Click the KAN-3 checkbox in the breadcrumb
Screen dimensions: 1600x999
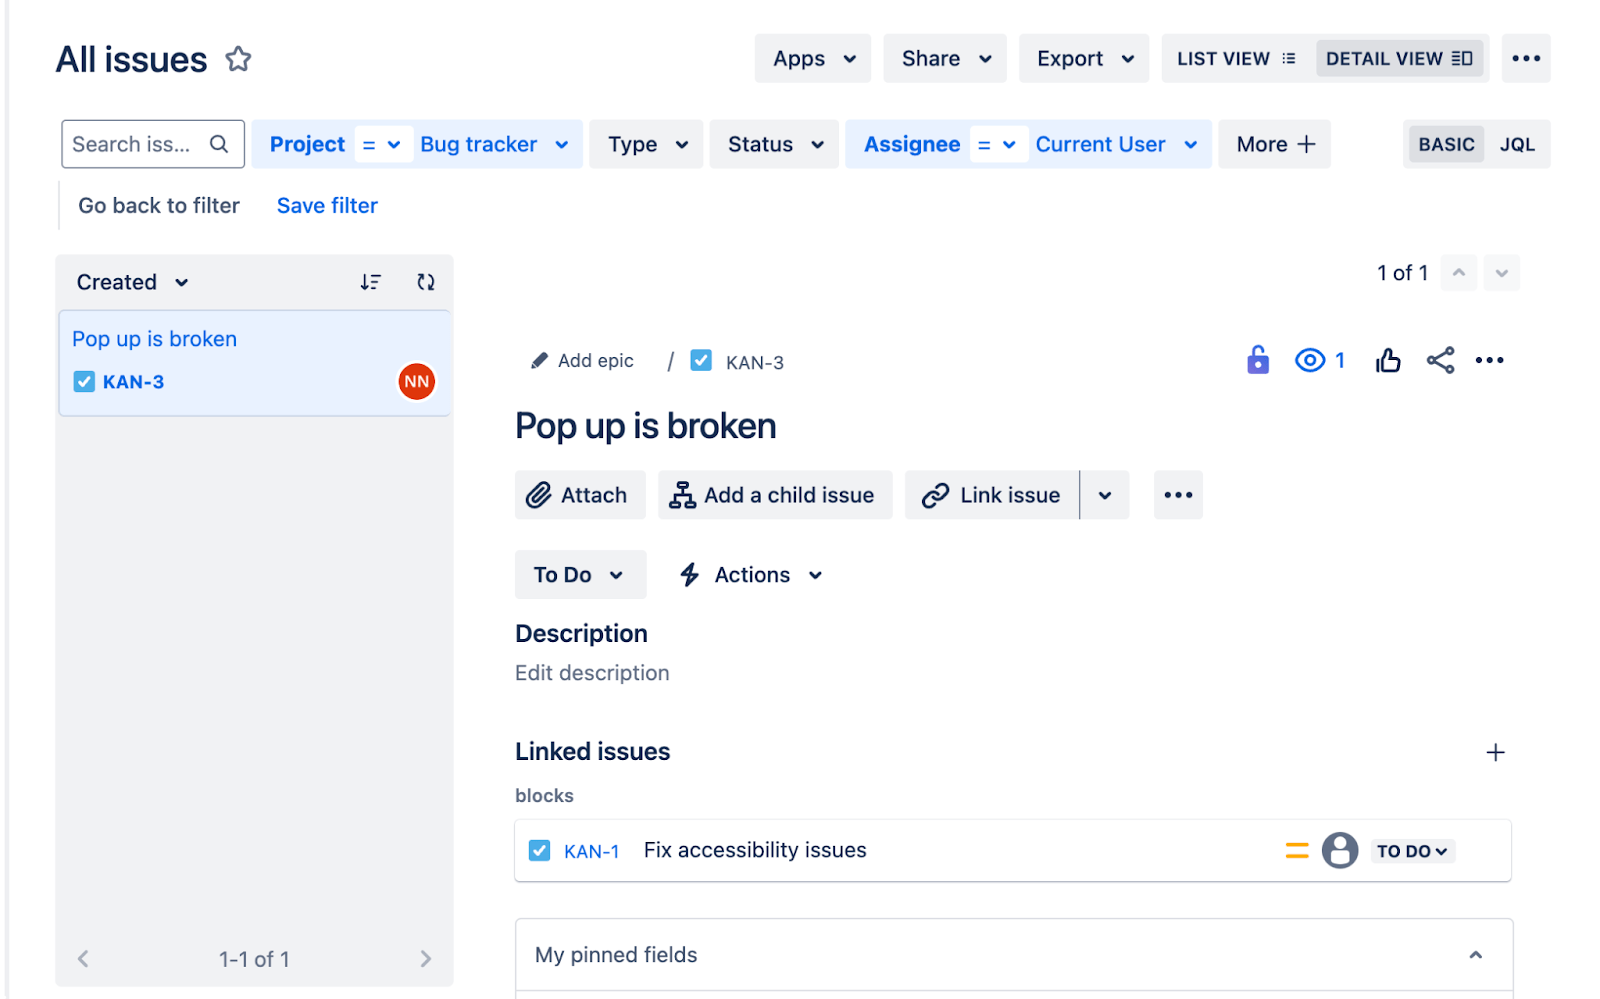702,360
